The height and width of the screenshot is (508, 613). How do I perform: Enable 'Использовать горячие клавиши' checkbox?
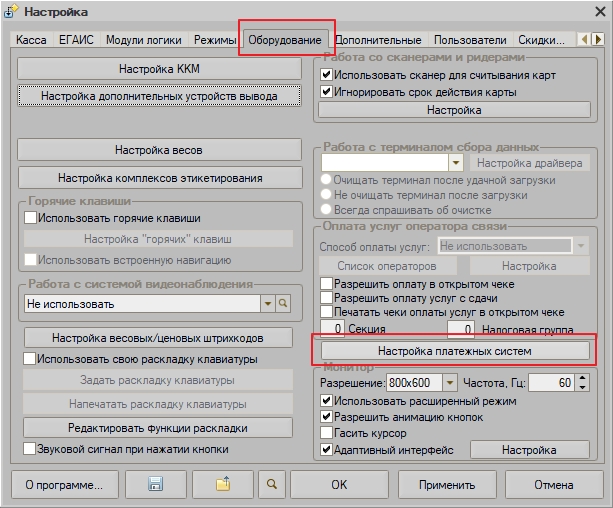pos(31,217)
